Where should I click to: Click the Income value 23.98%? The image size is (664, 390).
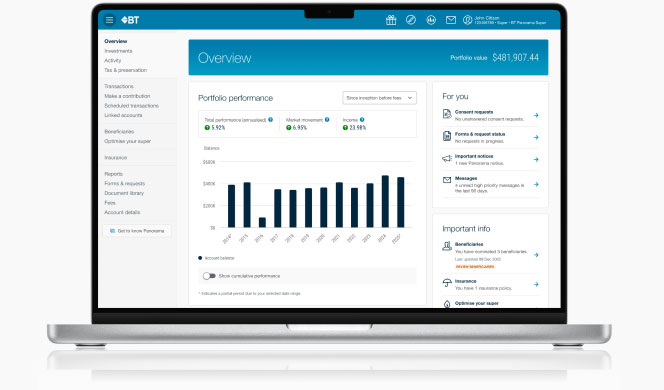coord(357,127)
